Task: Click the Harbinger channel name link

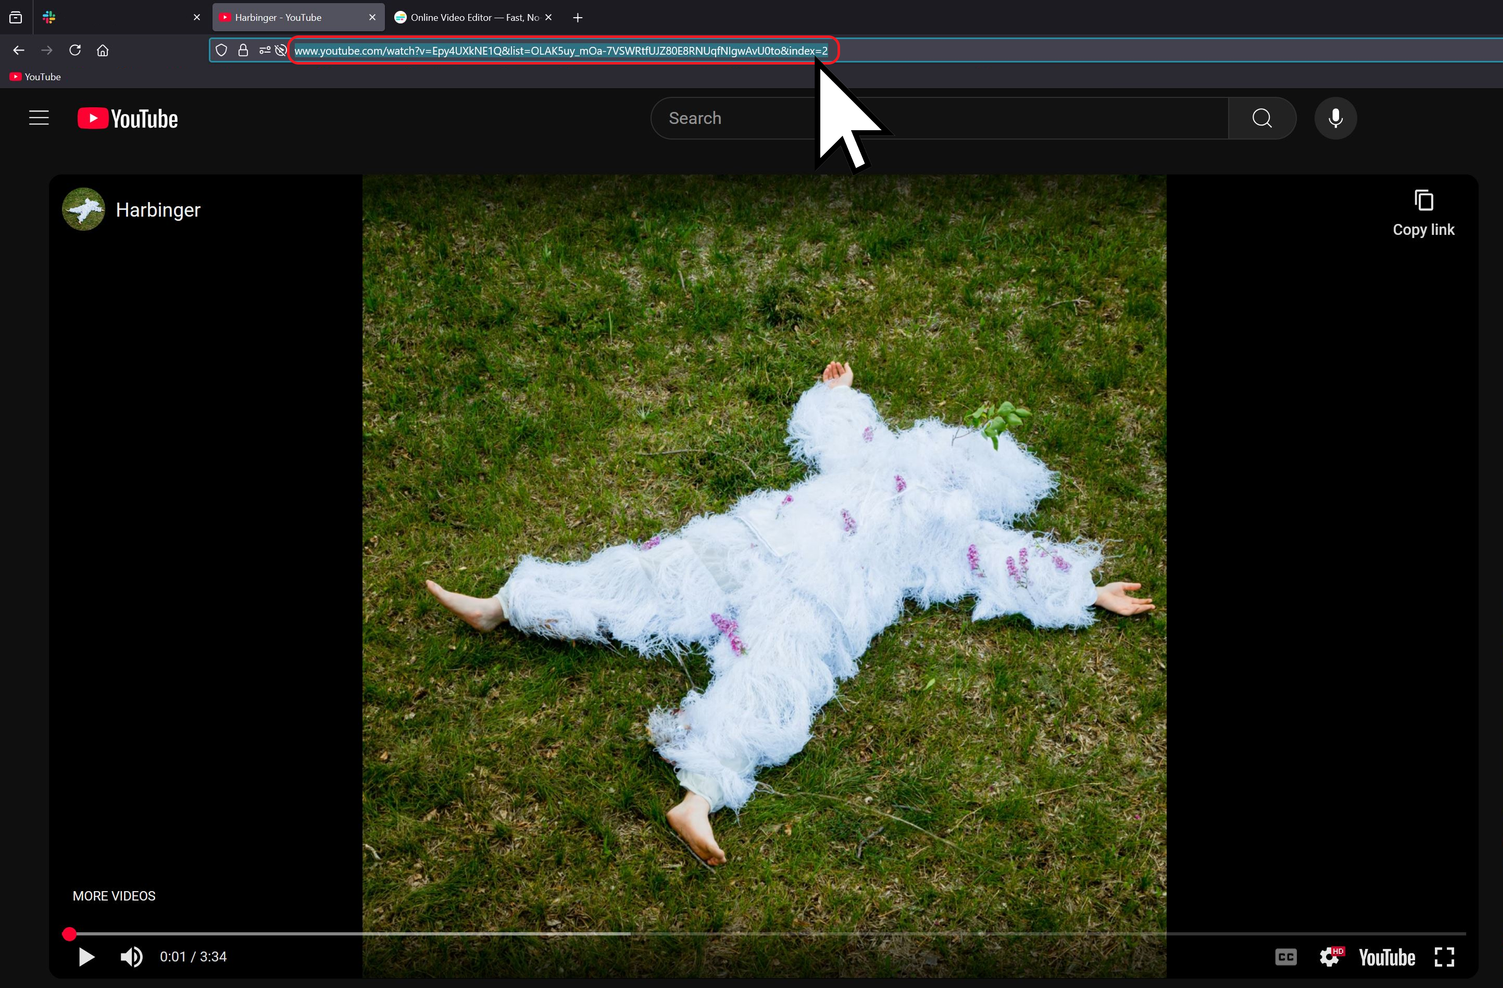Action: pyautogui.click(x=157, y=209)
